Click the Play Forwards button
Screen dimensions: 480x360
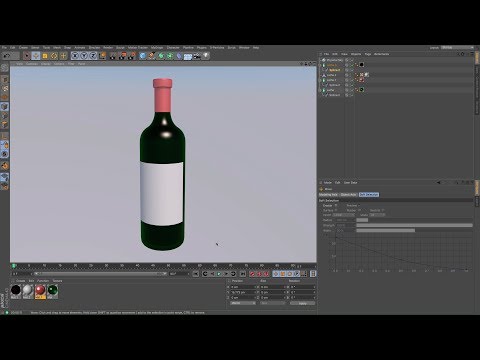(219, 274)
